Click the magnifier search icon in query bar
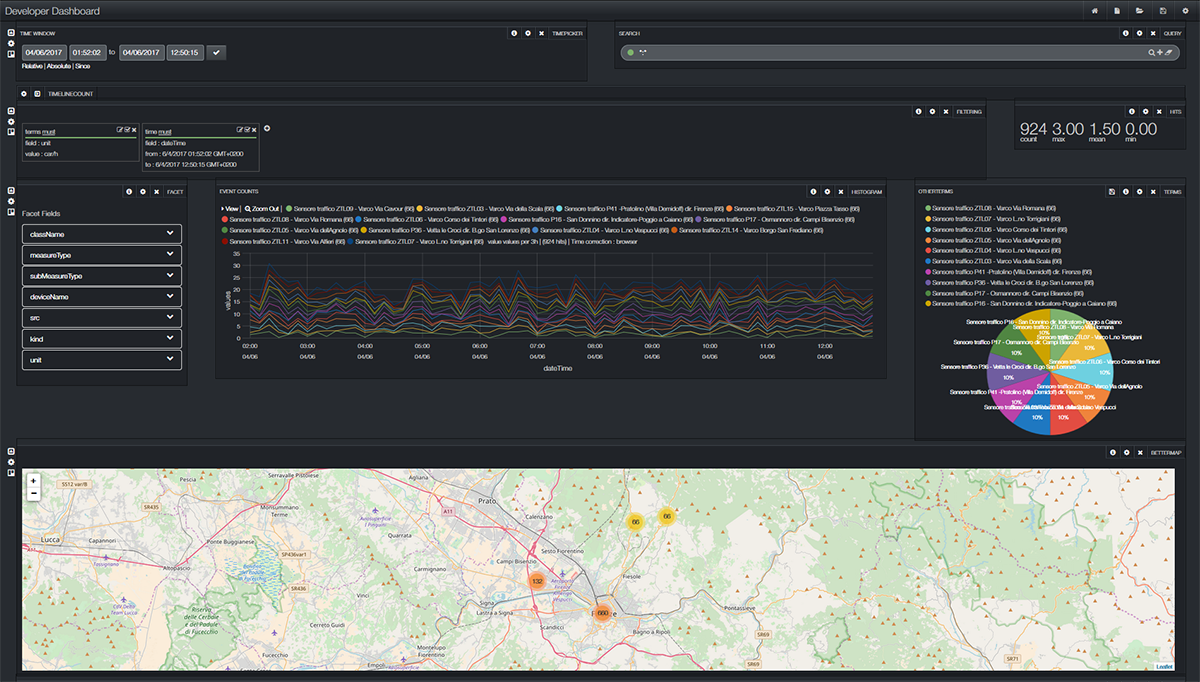Screen dimensions: 1200x682 pyautogui.click(x=1151, y=52)
